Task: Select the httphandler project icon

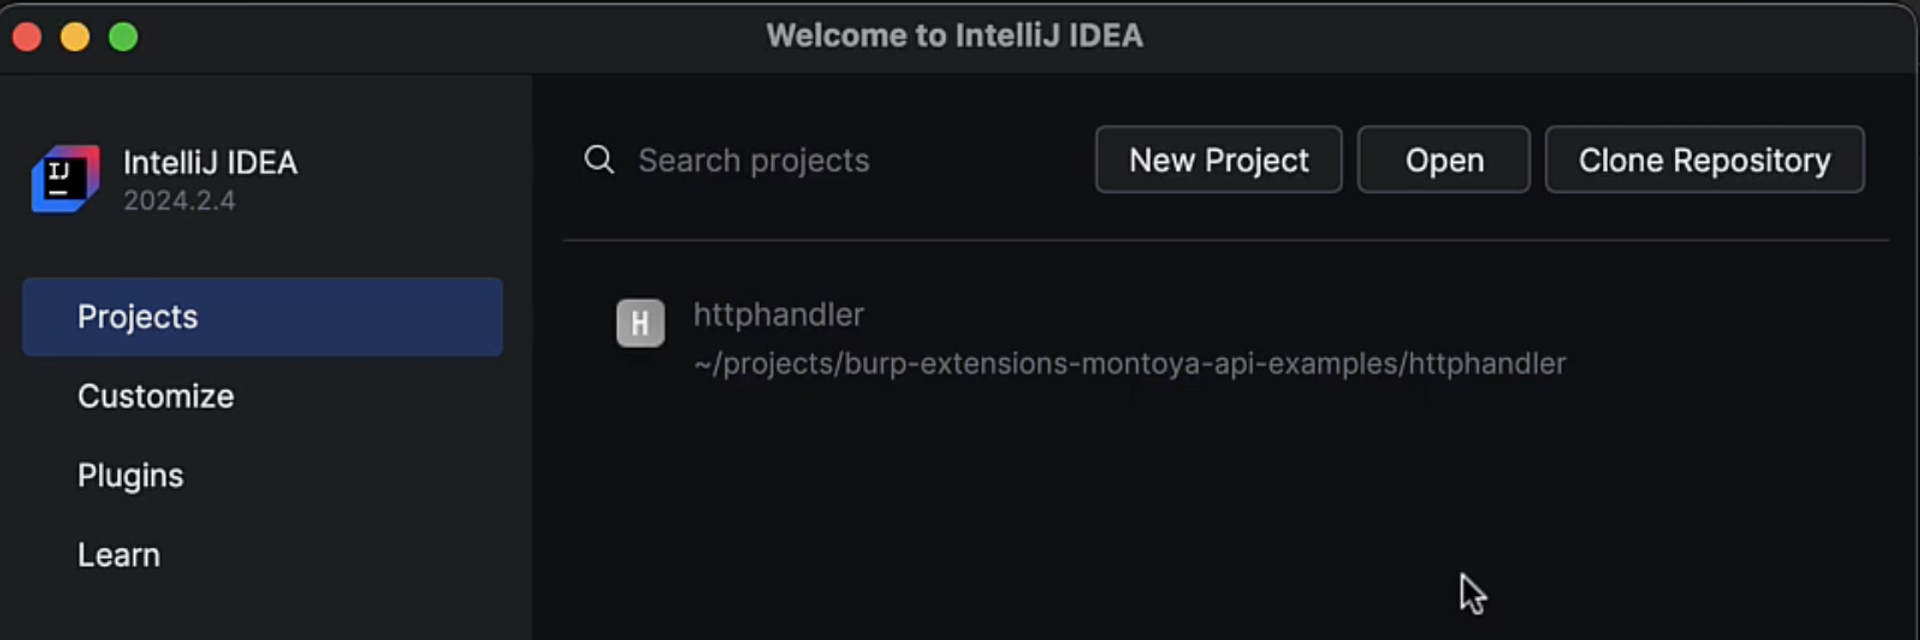Action: pos(640,322)
